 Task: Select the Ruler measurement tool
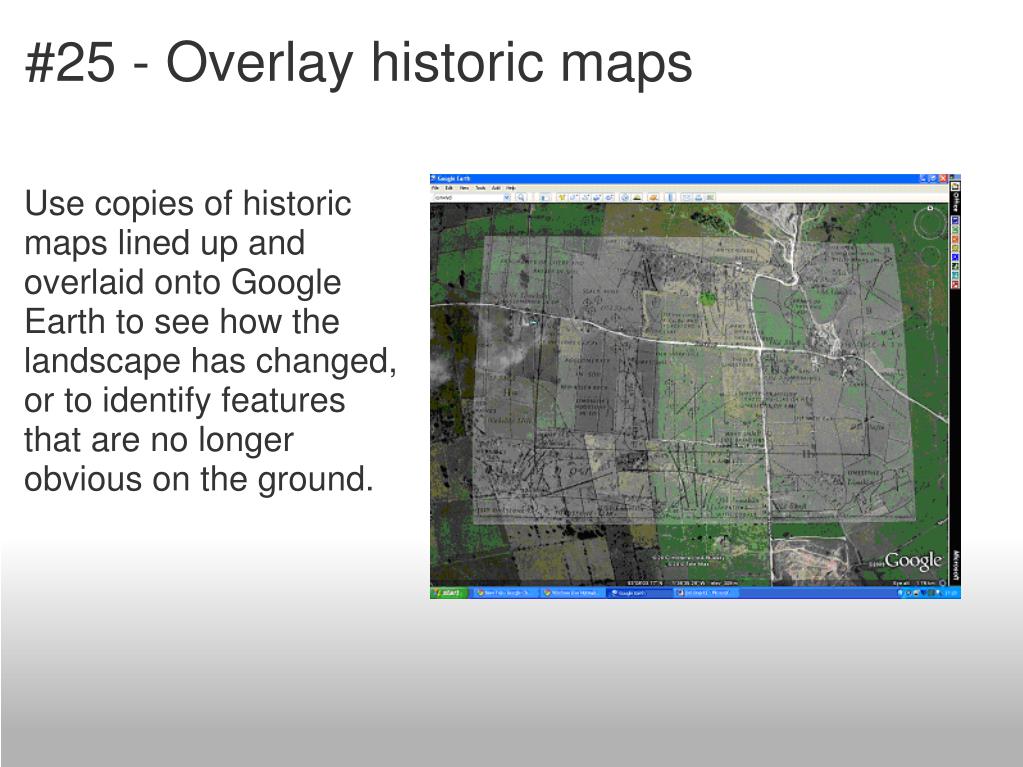click(x=670, y=197)
